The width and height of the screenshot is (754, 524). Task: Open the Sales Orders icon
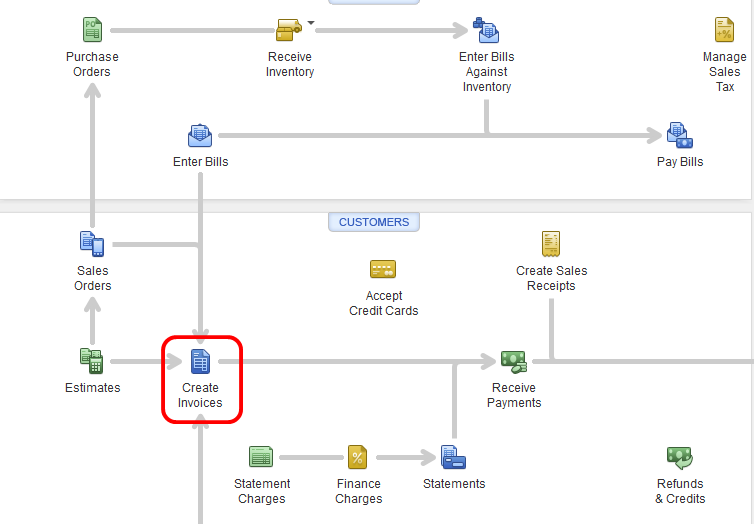92,244
